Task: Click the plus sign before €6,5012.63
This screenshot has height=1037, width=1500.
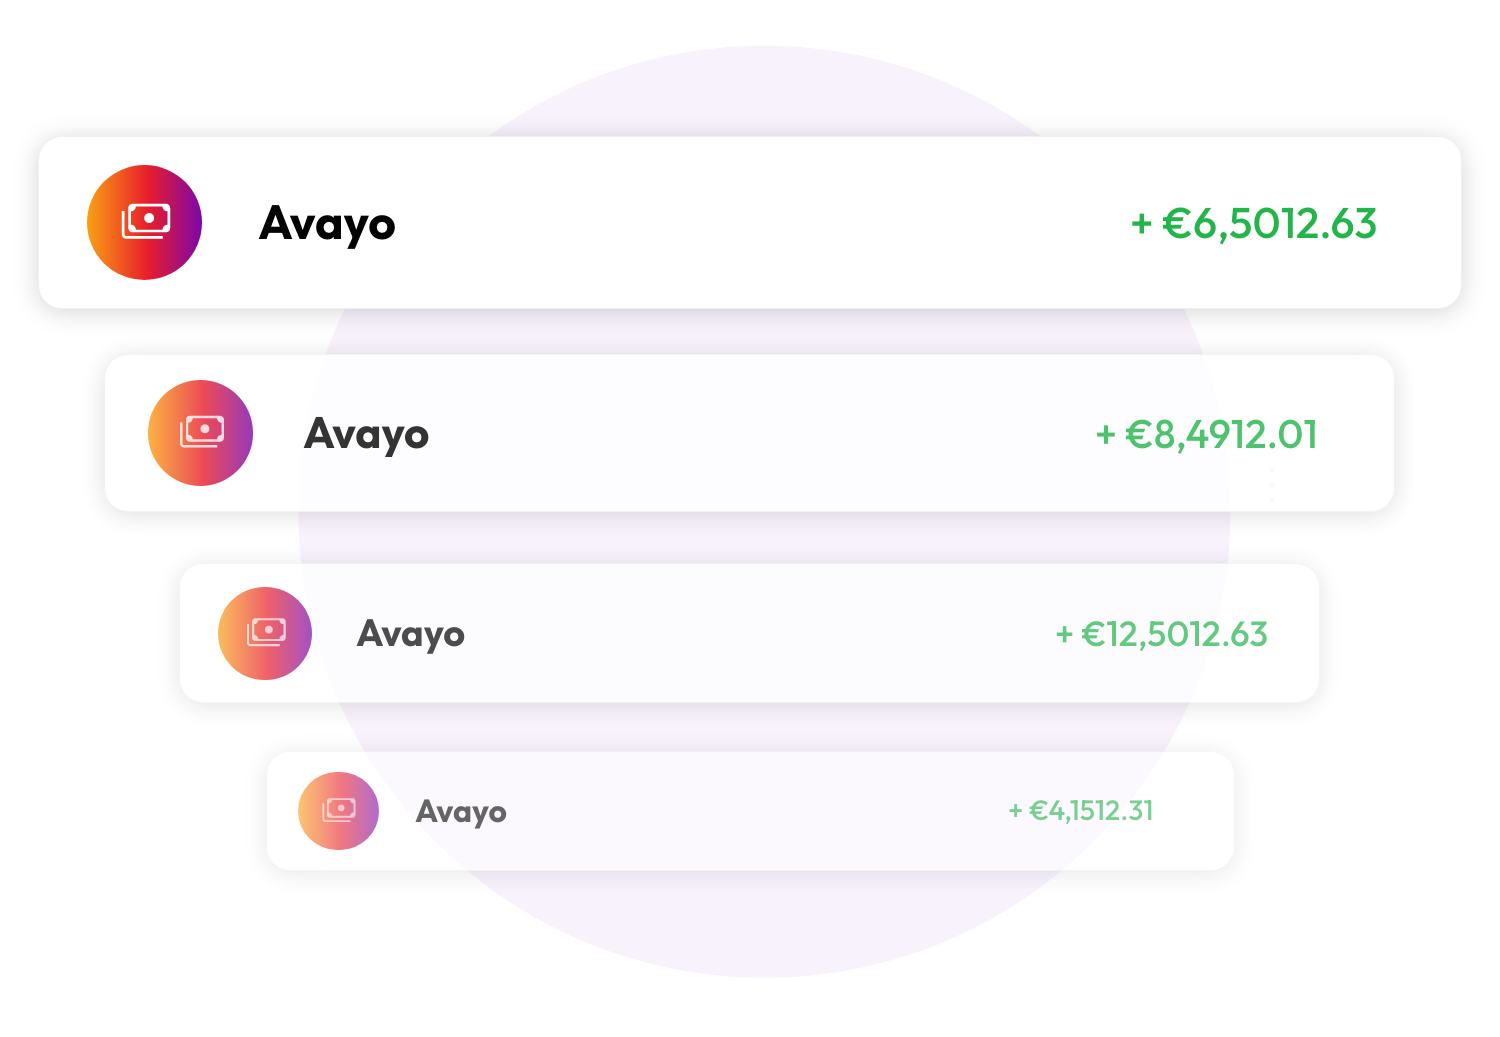Action: point(1141,224)
